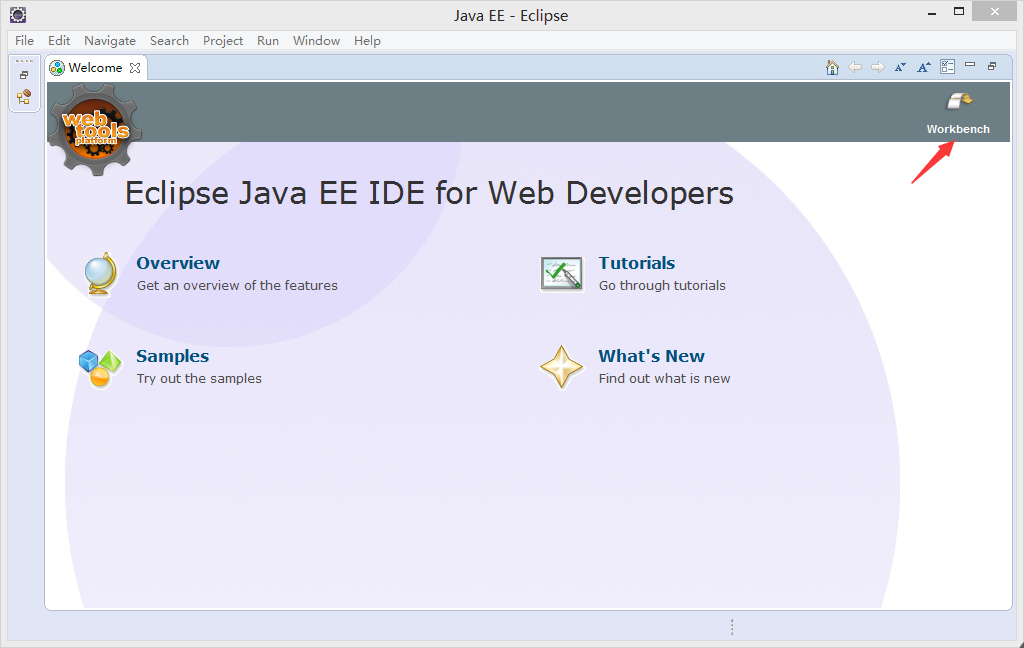
Task: Click the Navigate forward arrow
Action: 877,67
